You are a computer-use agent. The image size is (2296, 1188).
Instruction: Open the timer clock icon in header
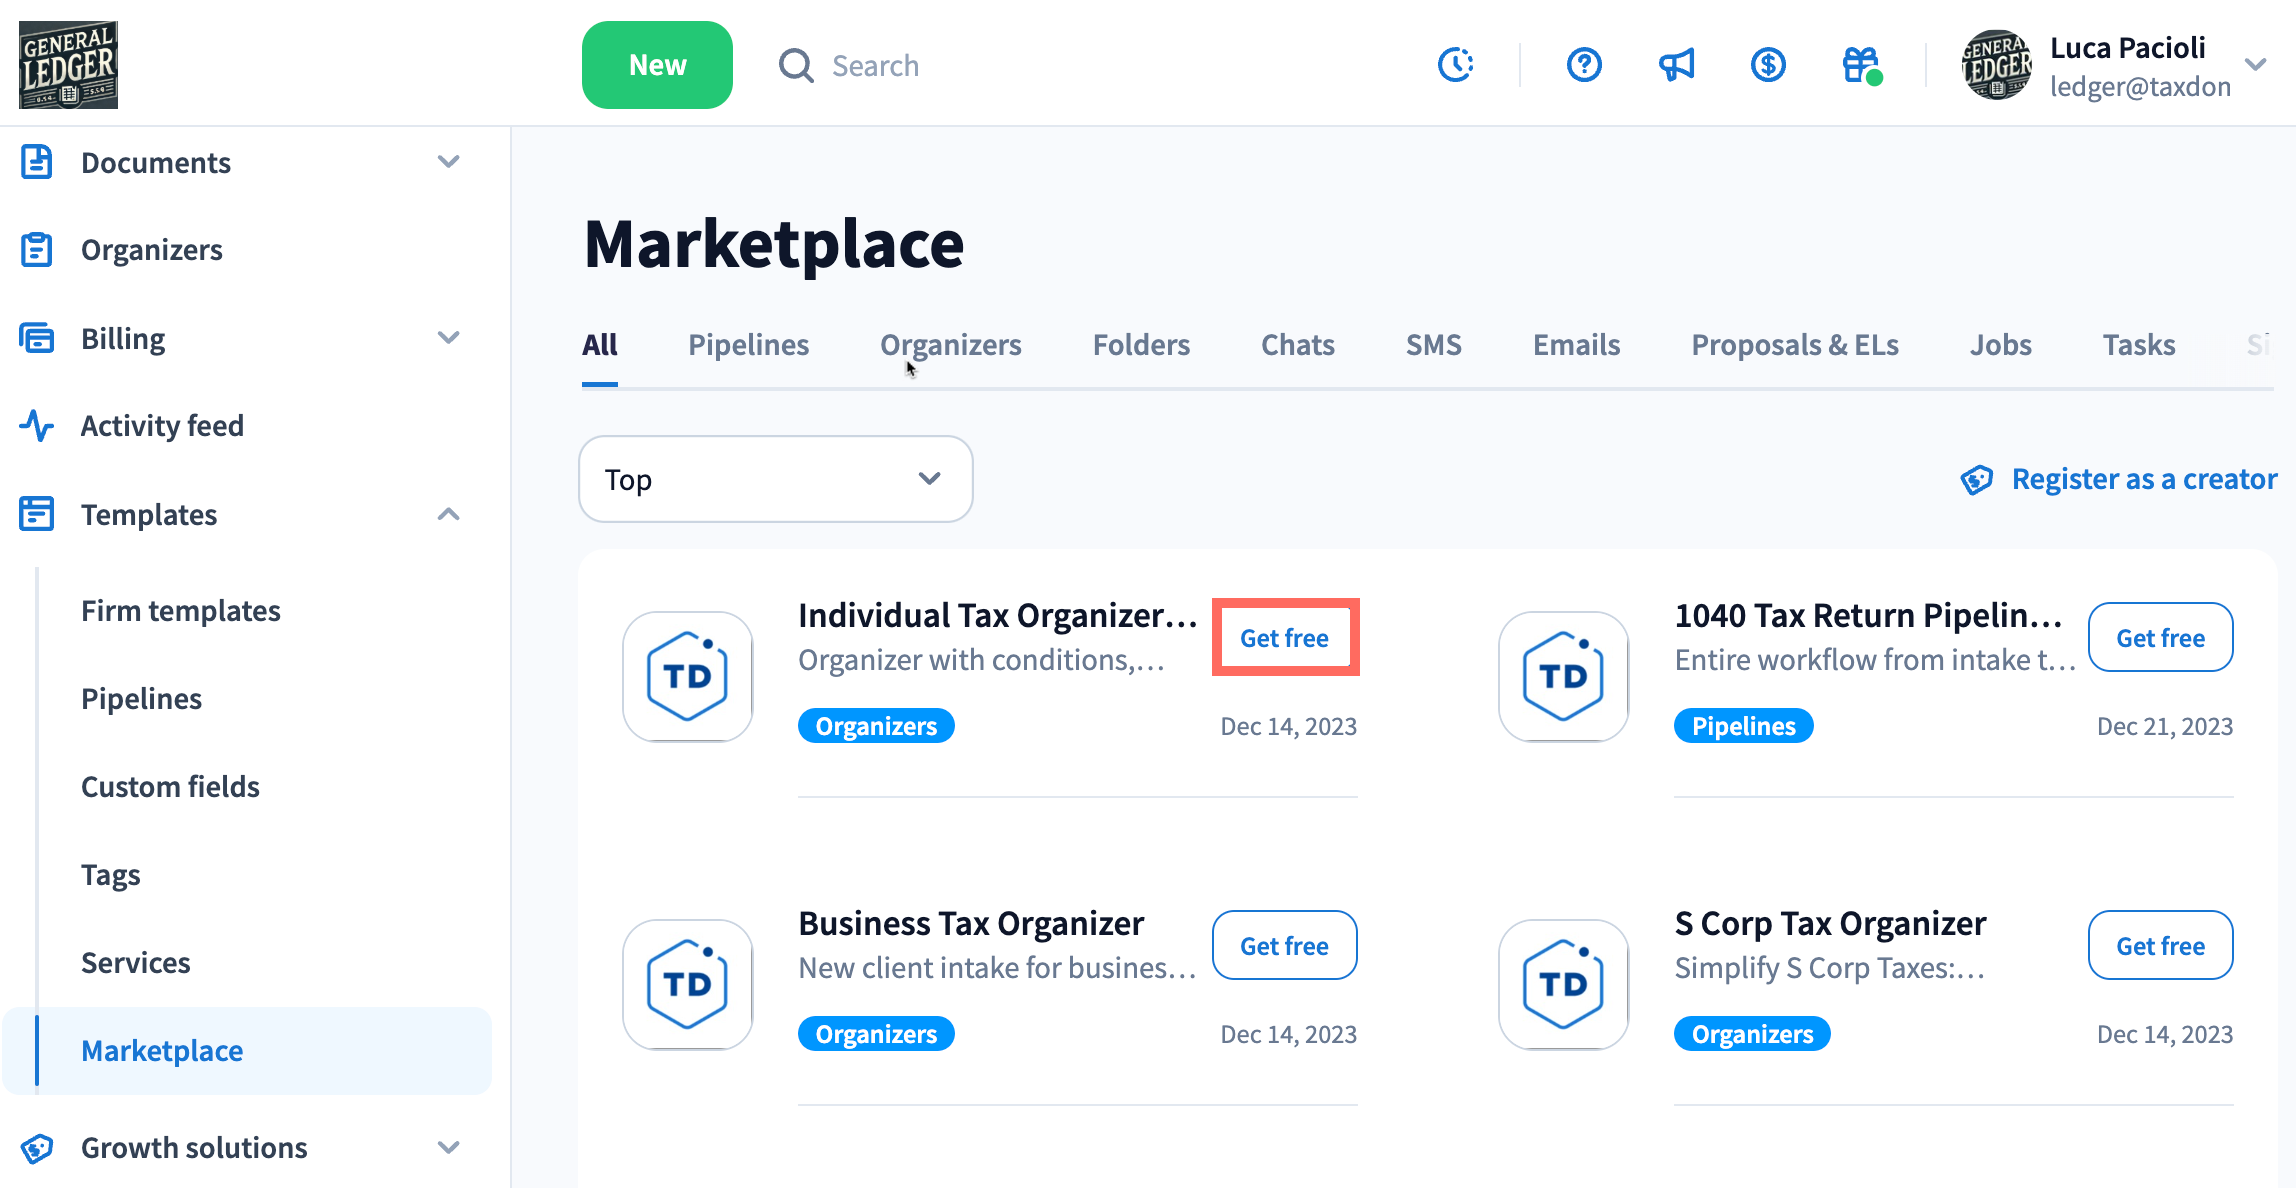pyautogui.click(x=1455, y=65)
